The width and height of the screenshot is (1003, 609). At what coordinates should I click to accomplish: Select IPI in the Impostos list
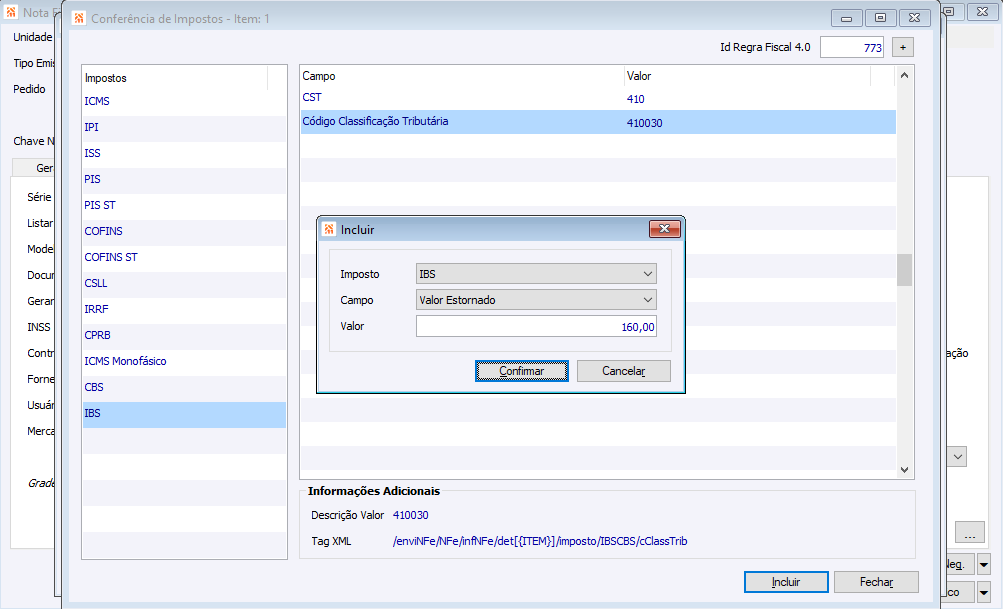pyautogui.click(x=184, y=127)
